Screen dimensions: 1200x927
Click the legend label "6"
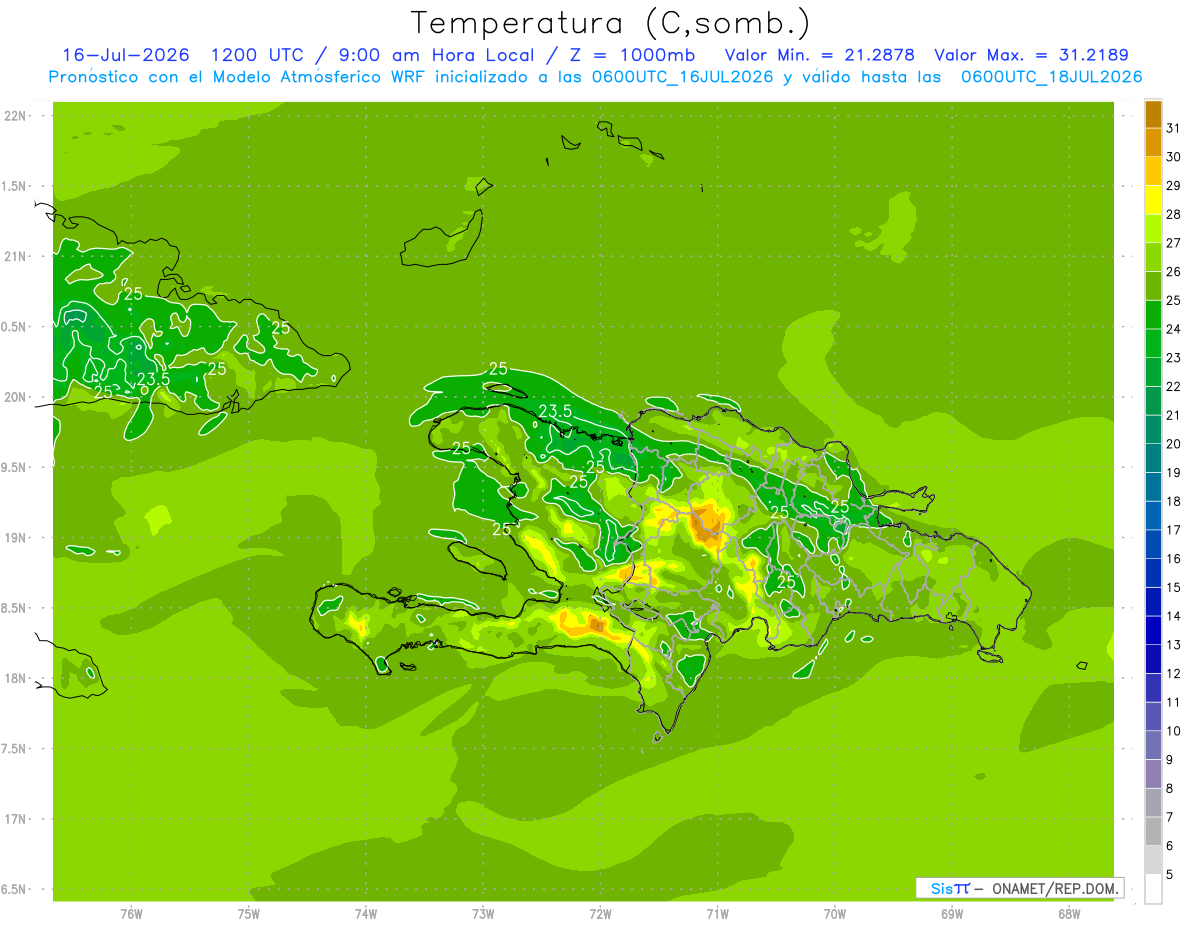click(x=1170, y=846)
